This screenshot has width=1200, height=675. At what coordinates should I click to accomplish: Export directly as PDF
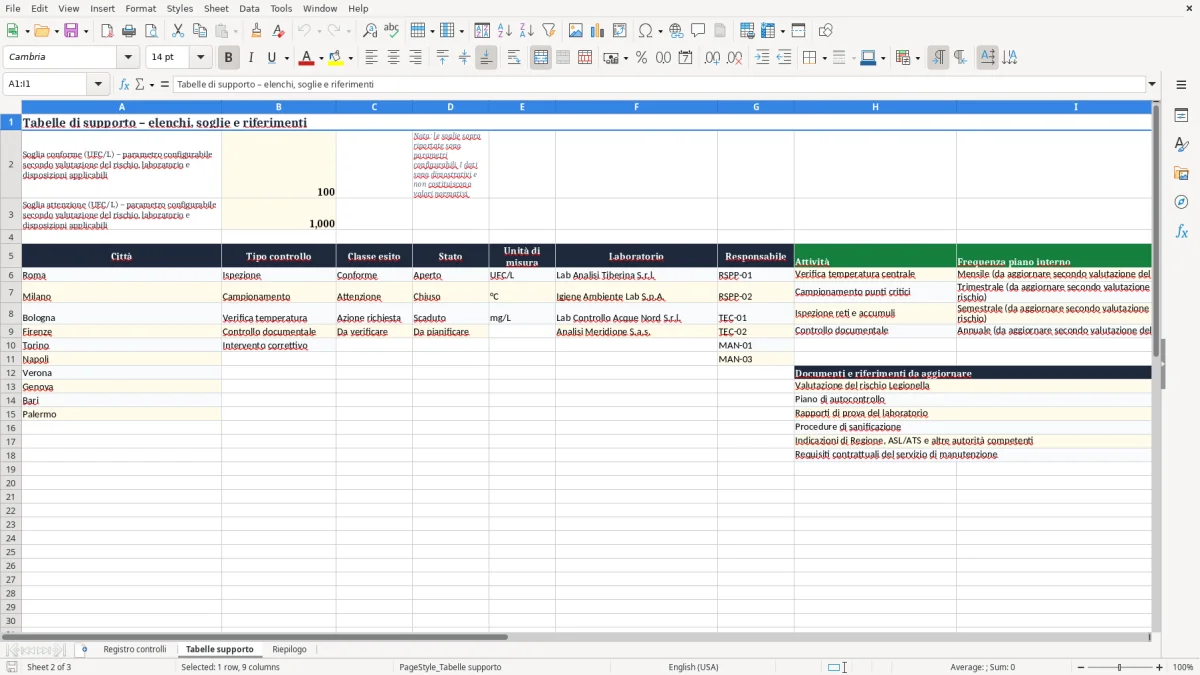point(107,31)
